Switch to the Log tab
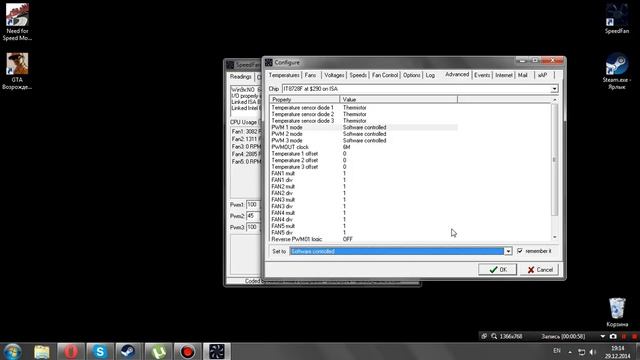Image resolution: width=640 pixels, height=360 pixels. tap(430, 75)
